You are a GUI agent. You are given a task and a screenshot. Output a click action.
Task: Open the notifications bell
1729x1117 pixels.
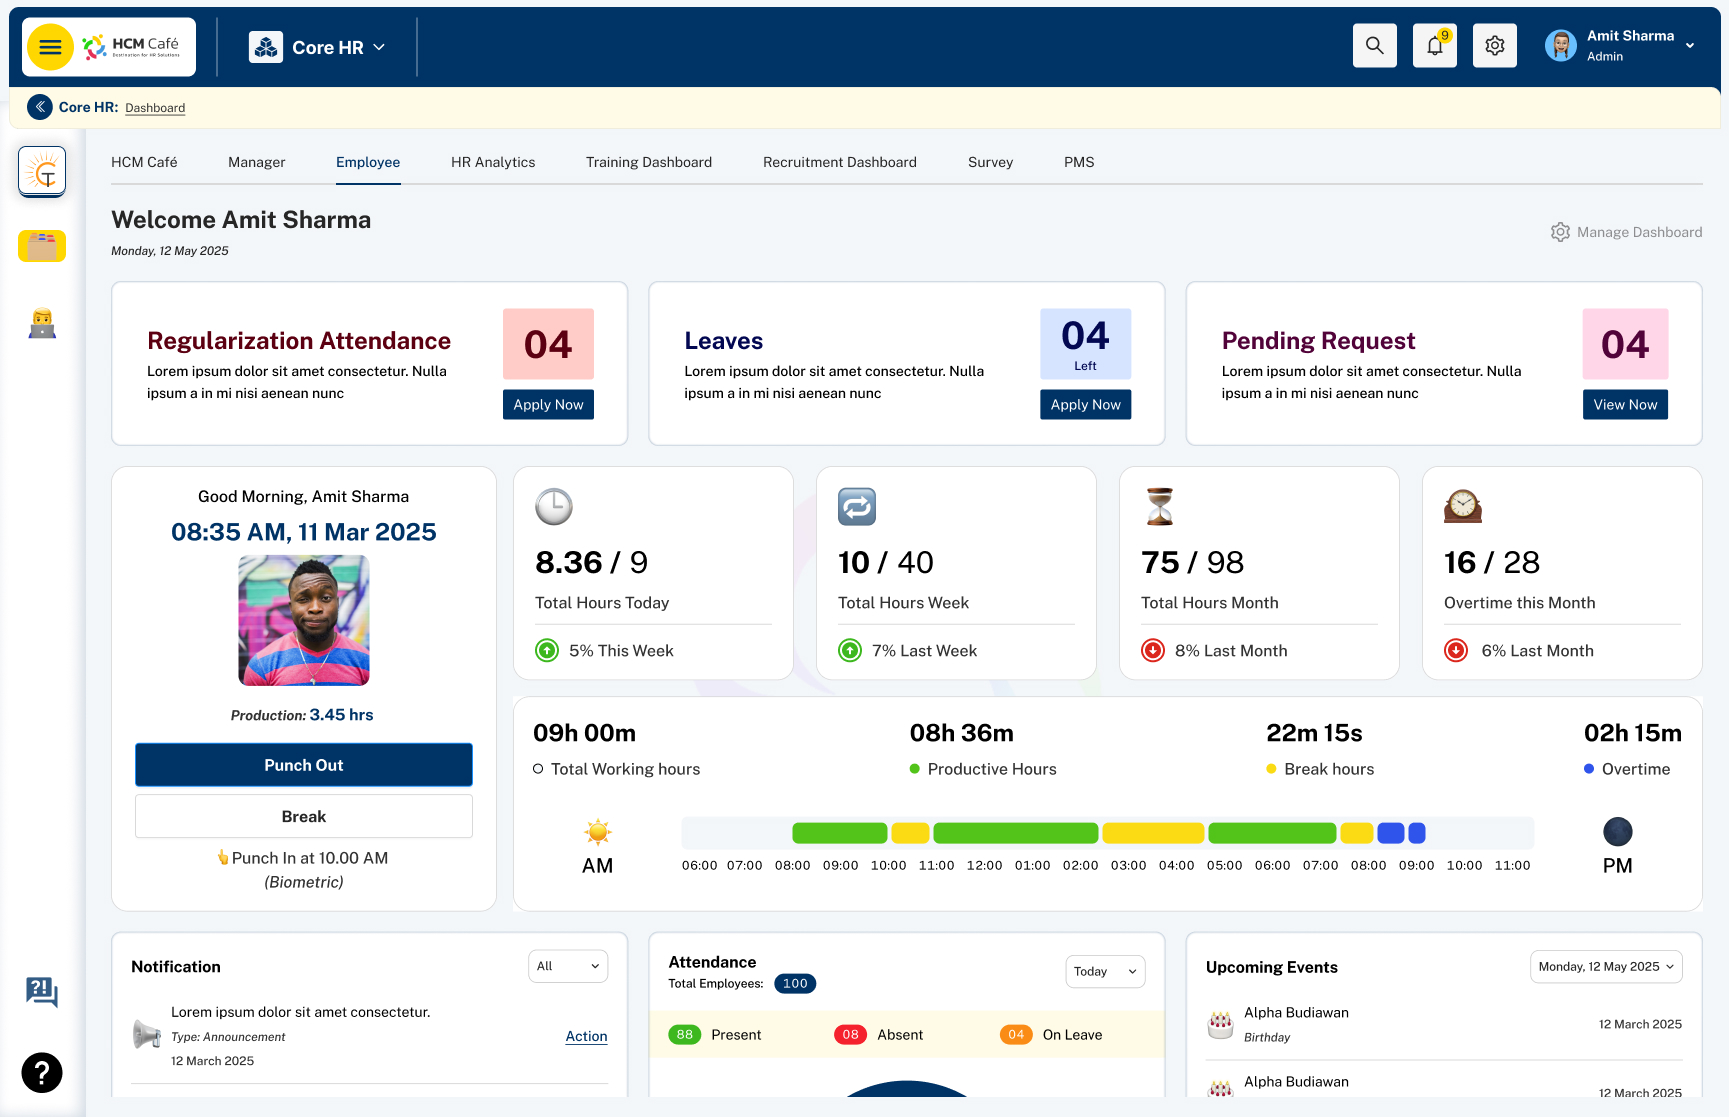(1435, 46)
